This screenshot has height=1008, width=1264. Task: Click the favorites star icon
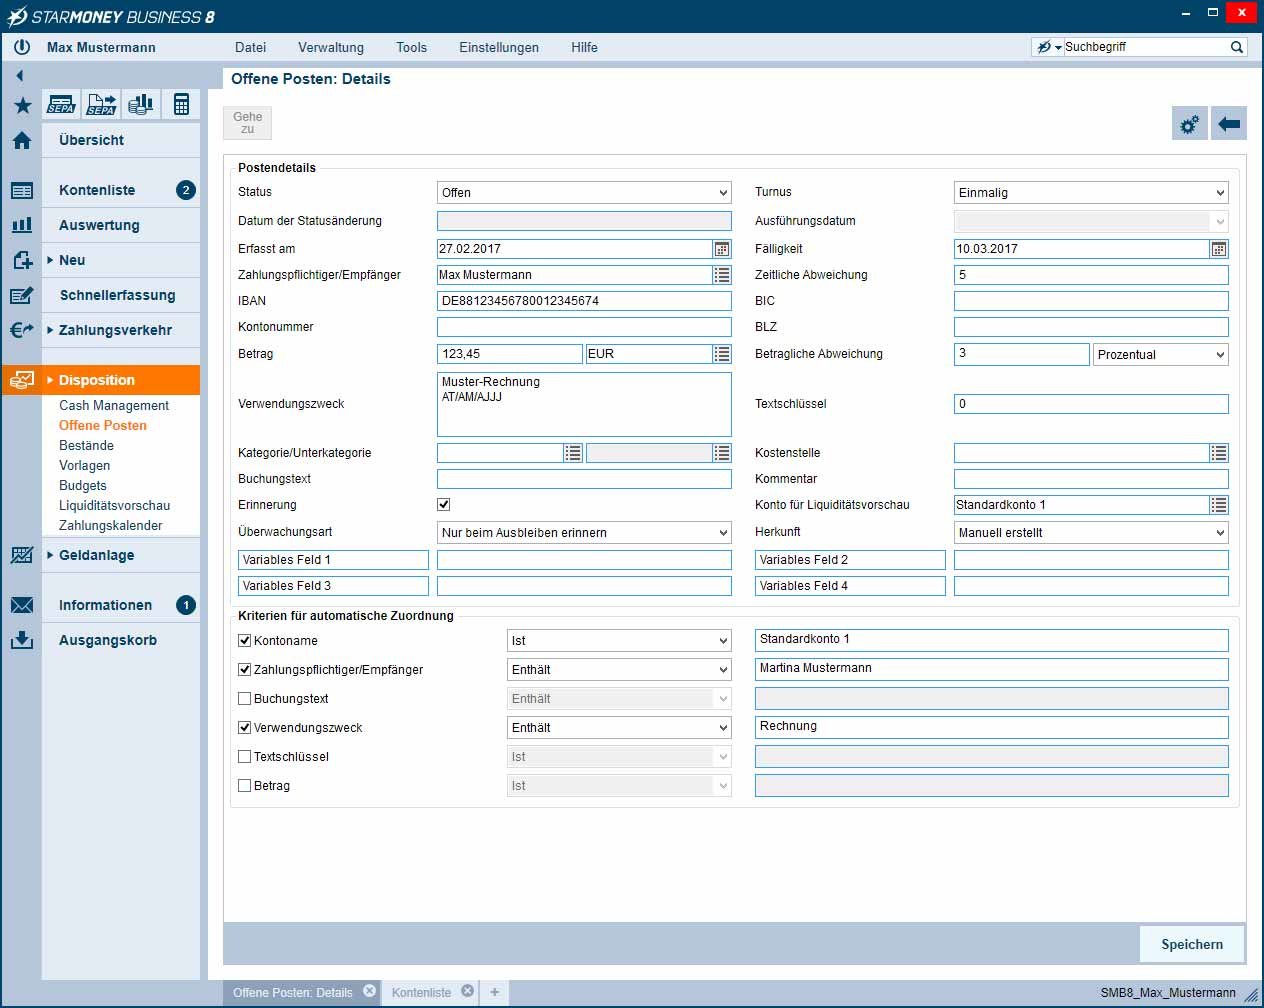point(22,105)
